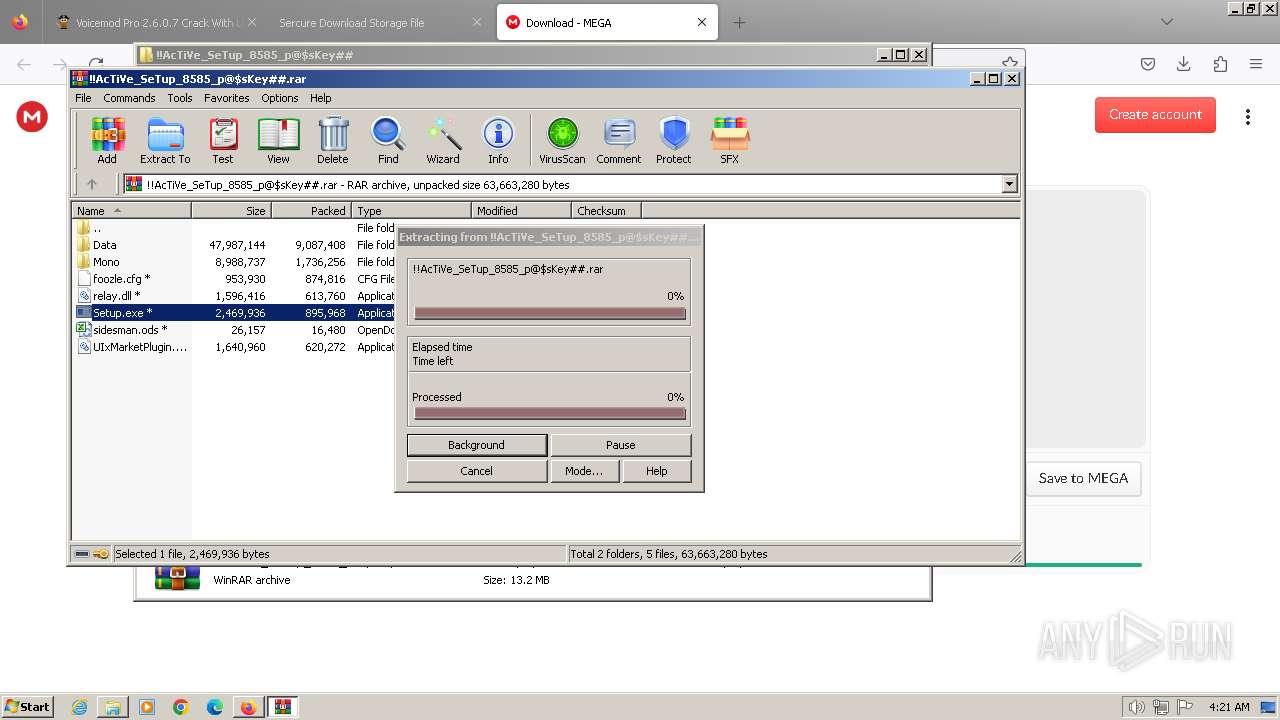Open the Firefox hamburger menu
This screenshot has height=720, width=1280.
[1256, 64]
